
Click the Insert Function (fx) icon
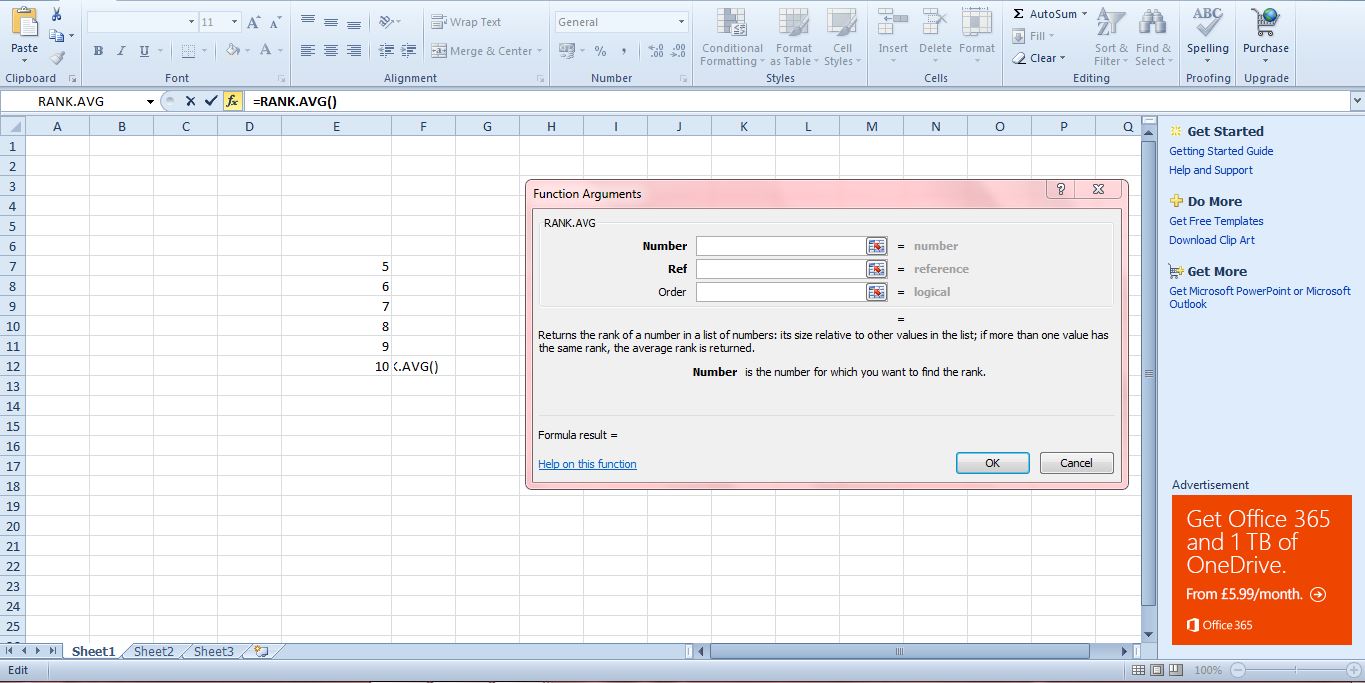click(232, 100)
